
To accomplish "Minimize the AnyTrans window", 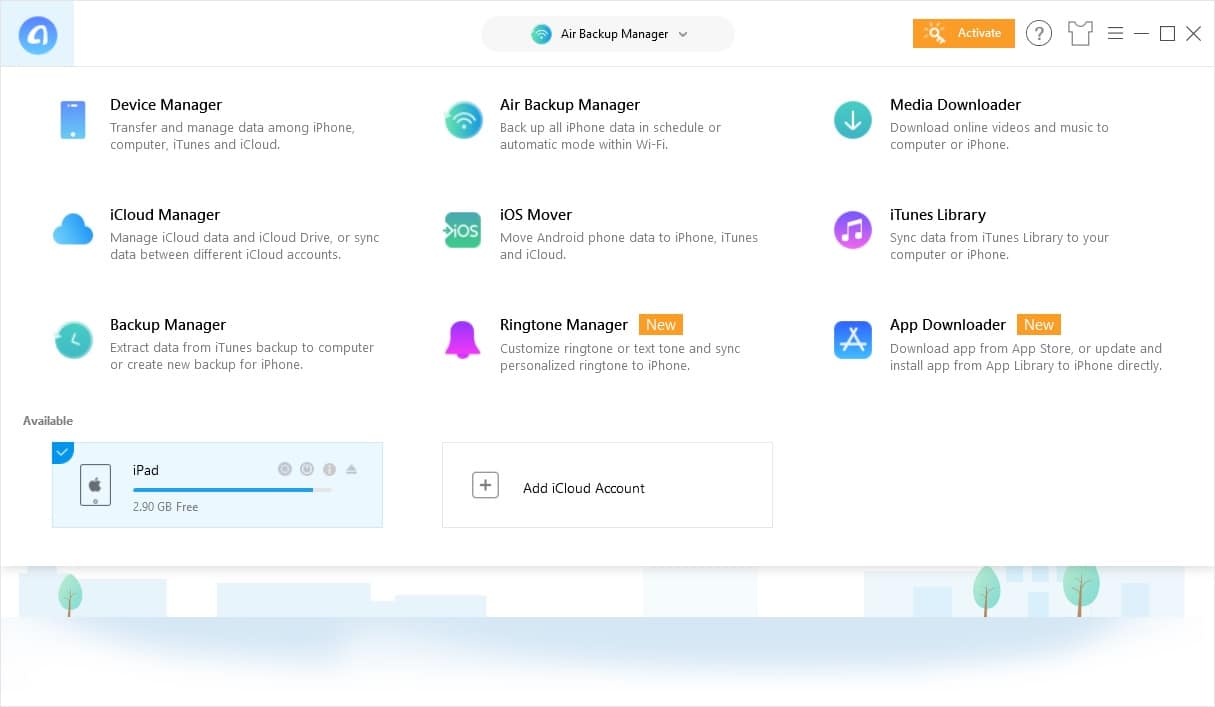I will 1142,34.
